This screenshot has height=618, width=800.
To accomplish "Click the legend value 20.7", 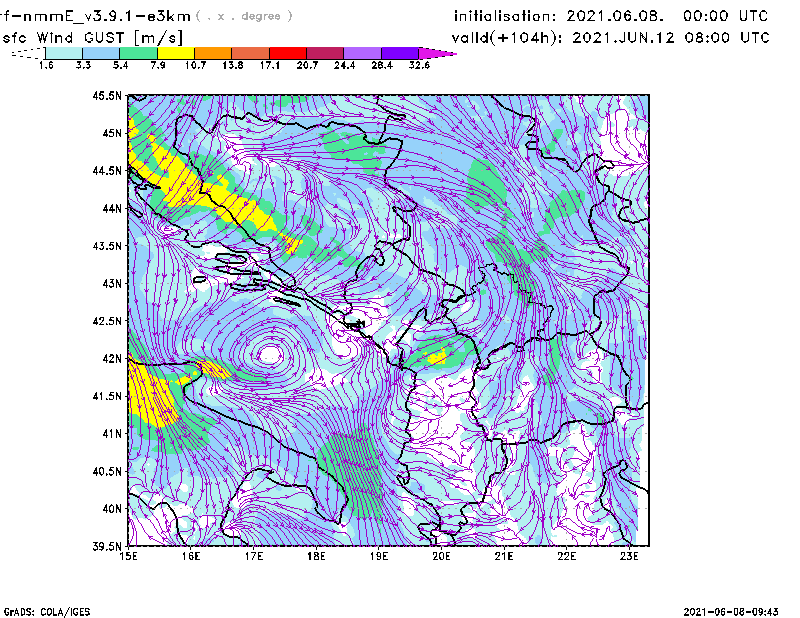I will coord(307,65).
